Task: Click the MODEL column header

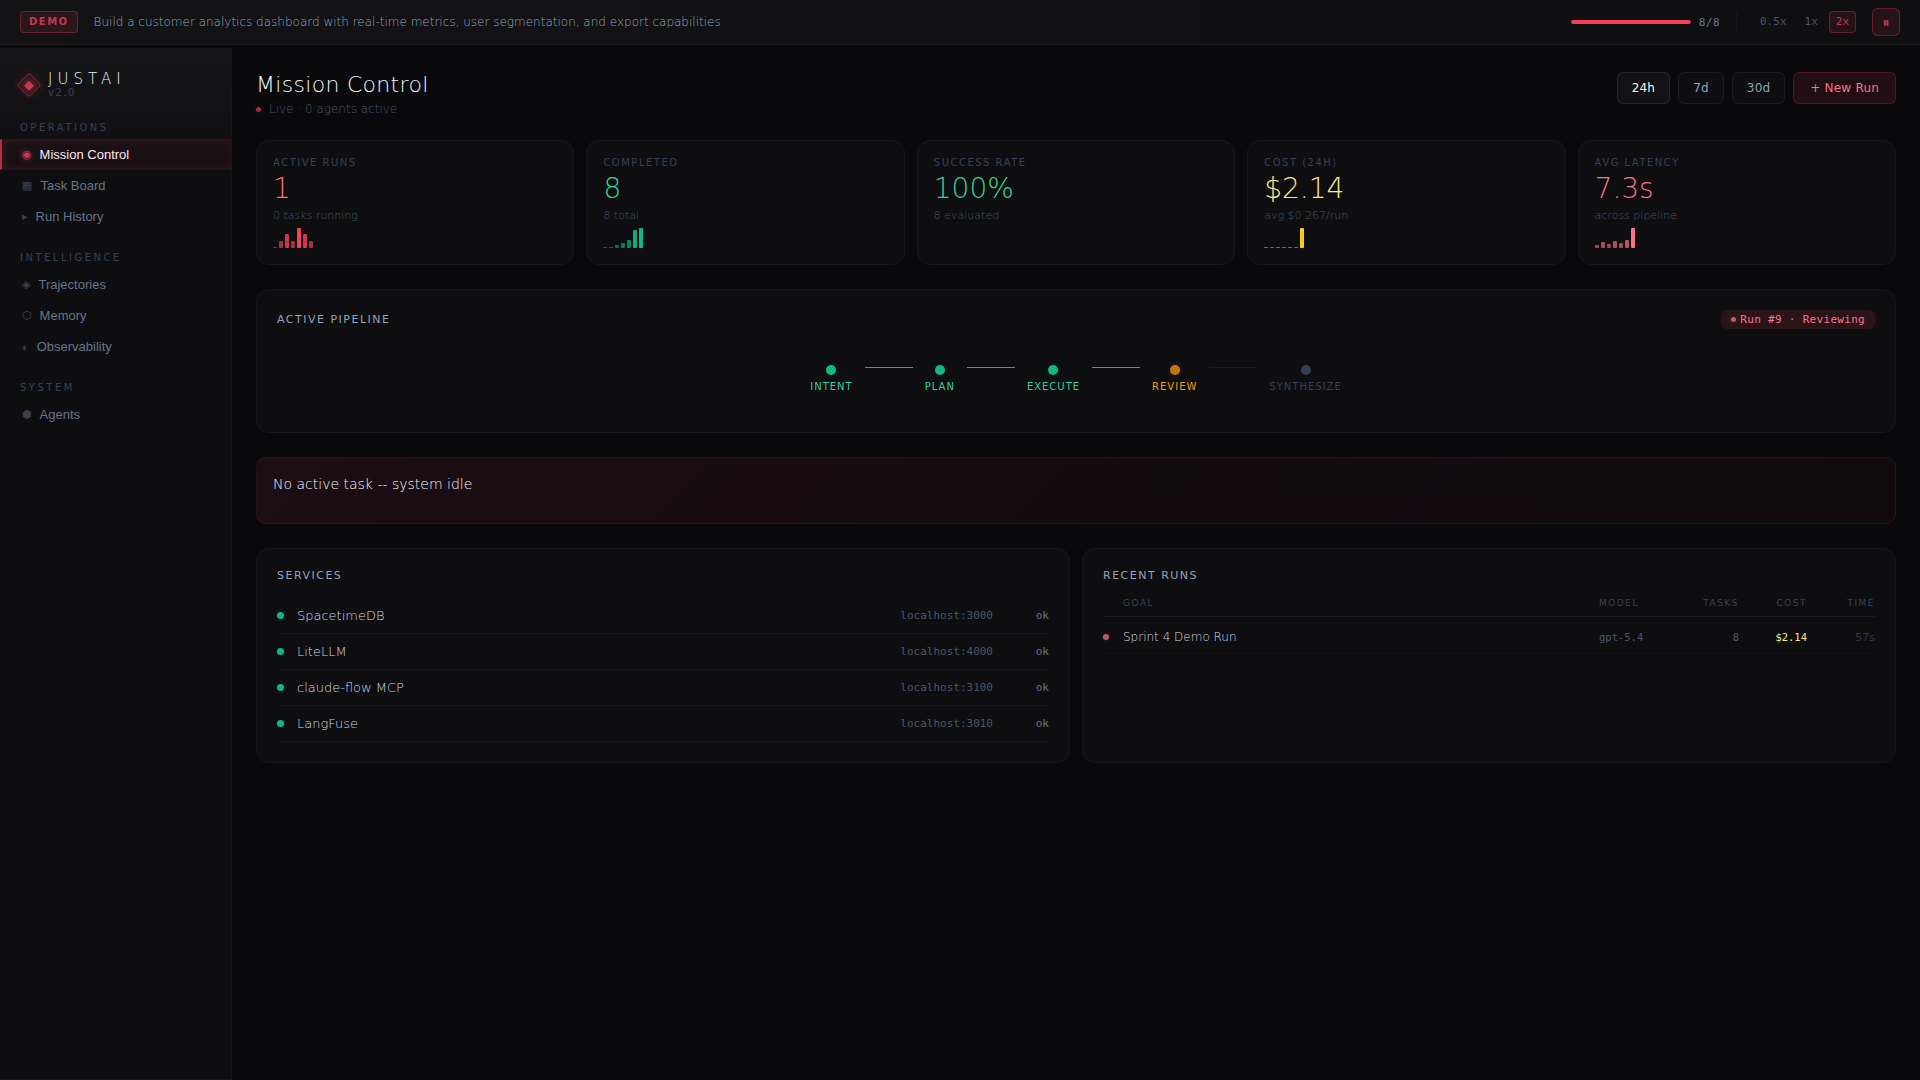Action: tap(1618, 603)
